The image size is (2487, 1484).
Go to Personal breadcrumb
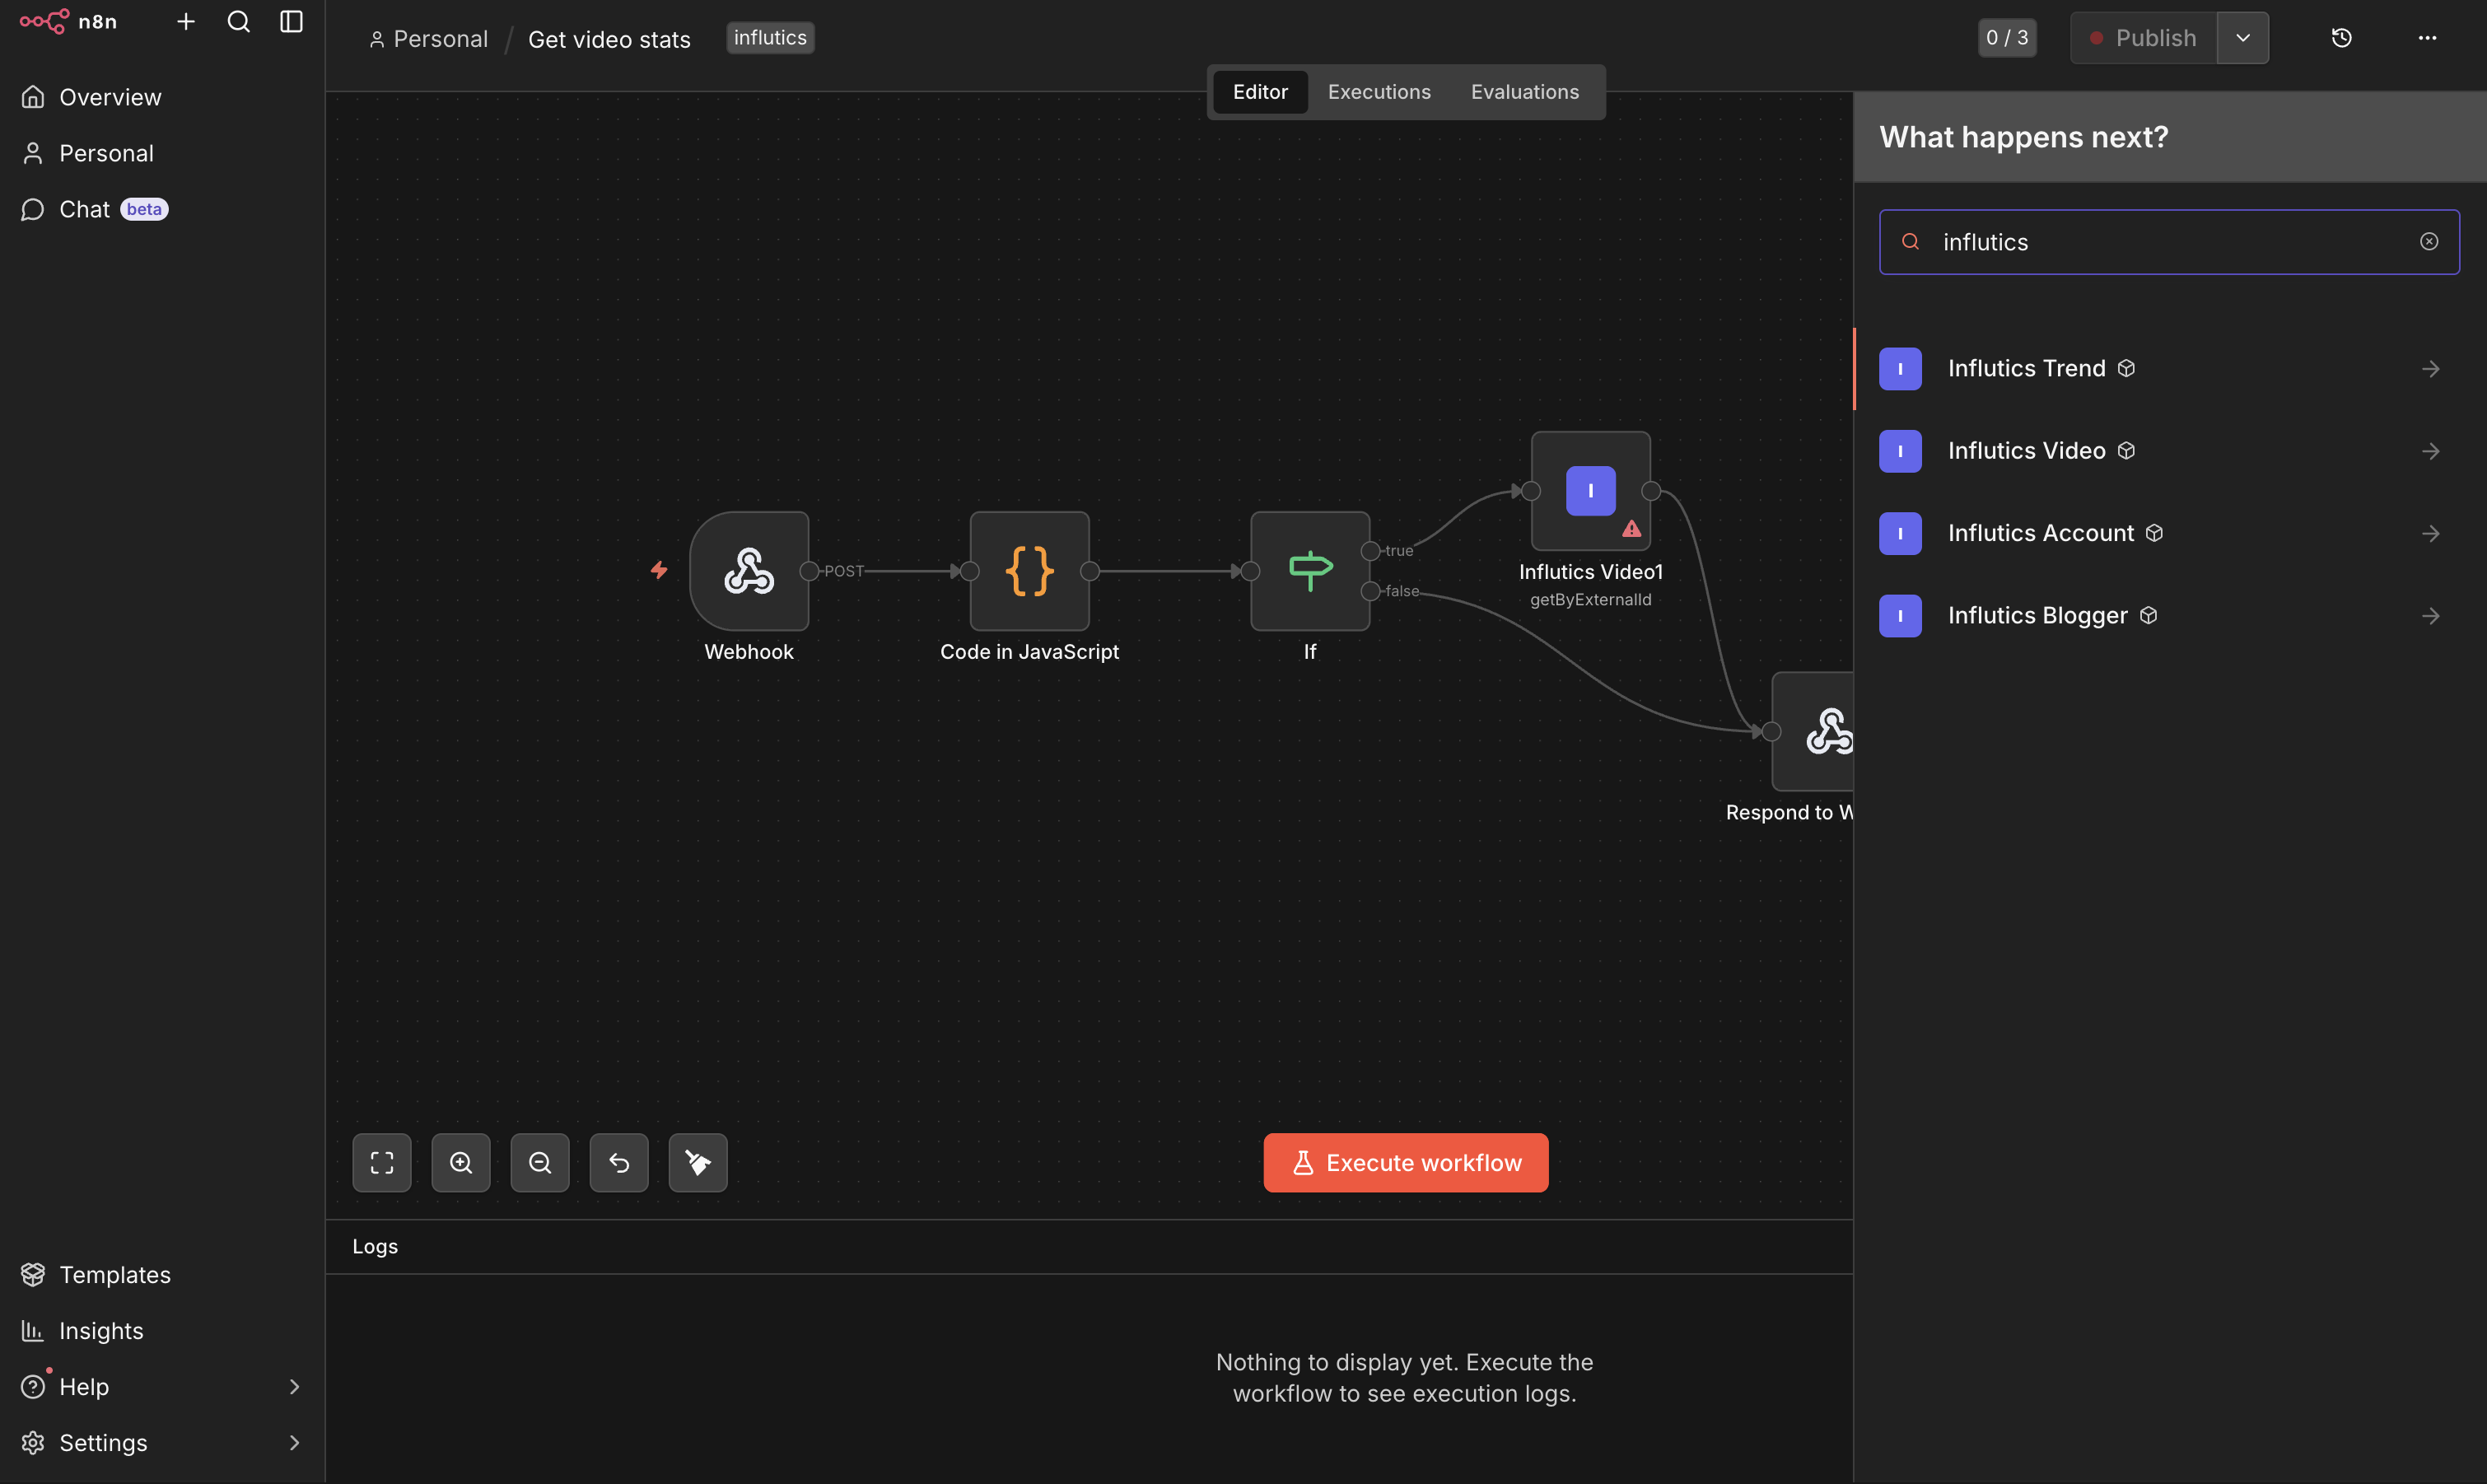click(428, 39)
